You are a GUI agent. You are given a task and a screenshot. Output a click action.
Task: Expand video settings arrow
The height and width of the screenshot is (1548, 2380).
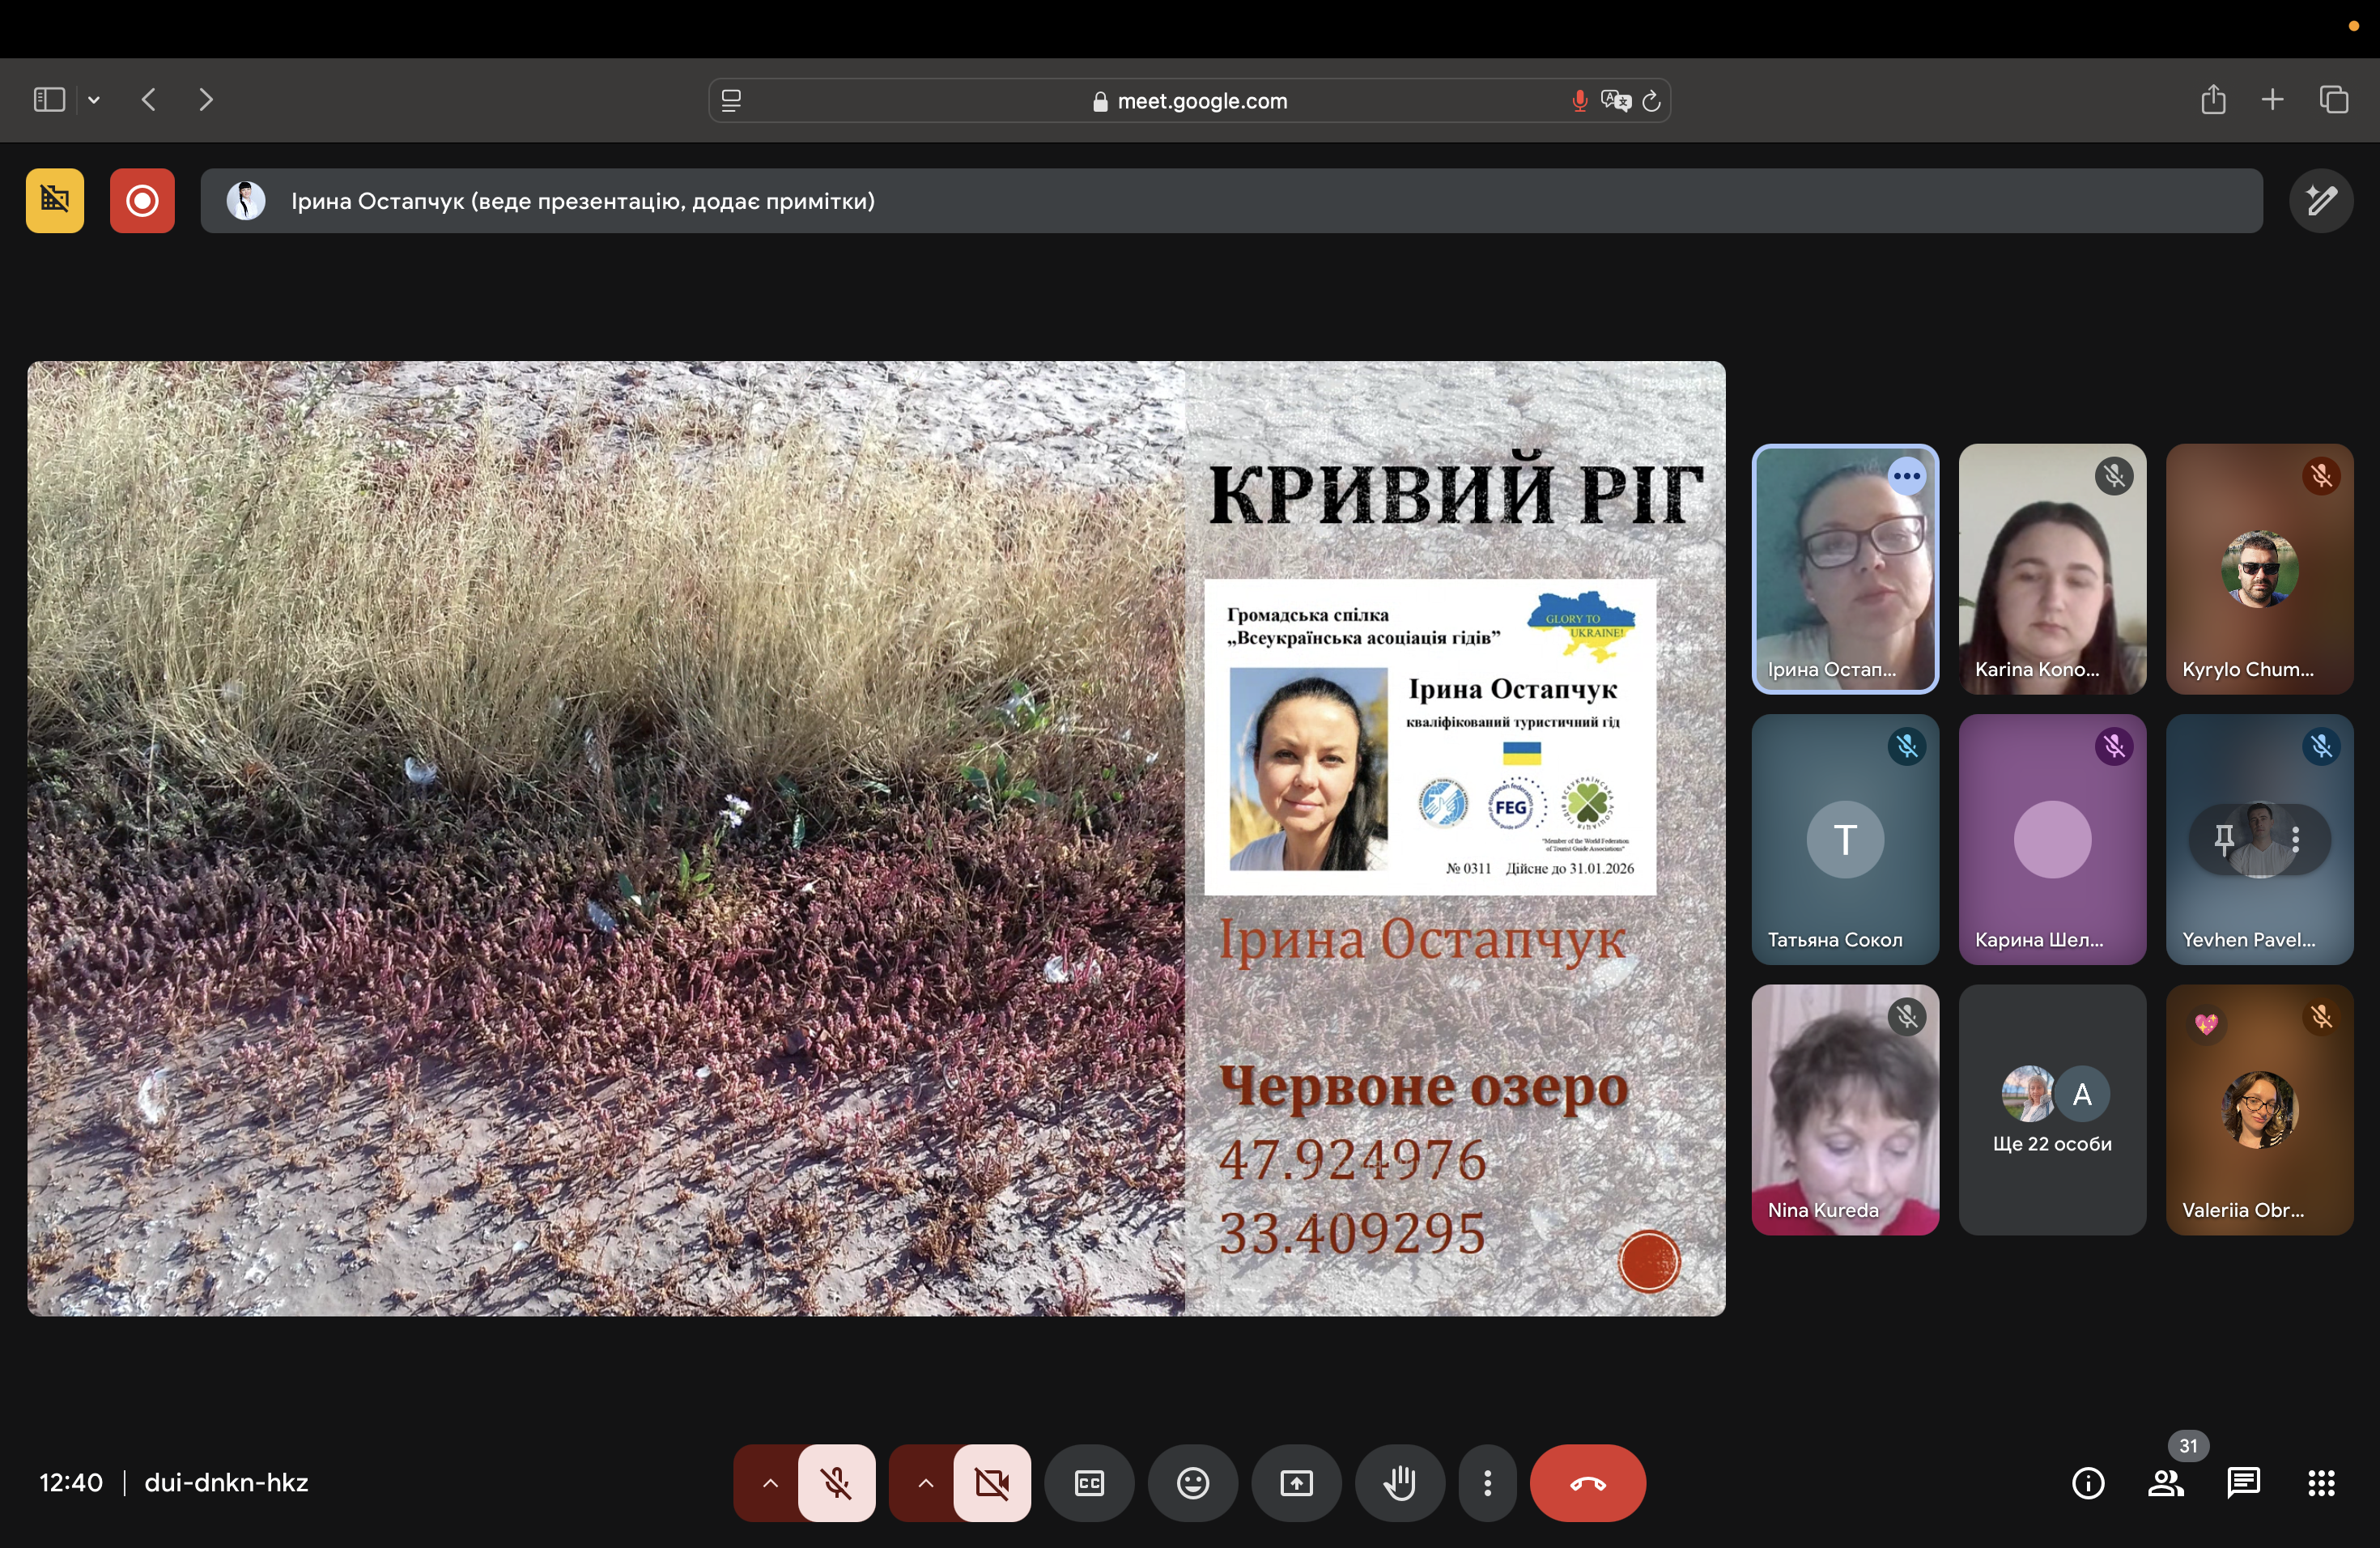point(925,1483)
